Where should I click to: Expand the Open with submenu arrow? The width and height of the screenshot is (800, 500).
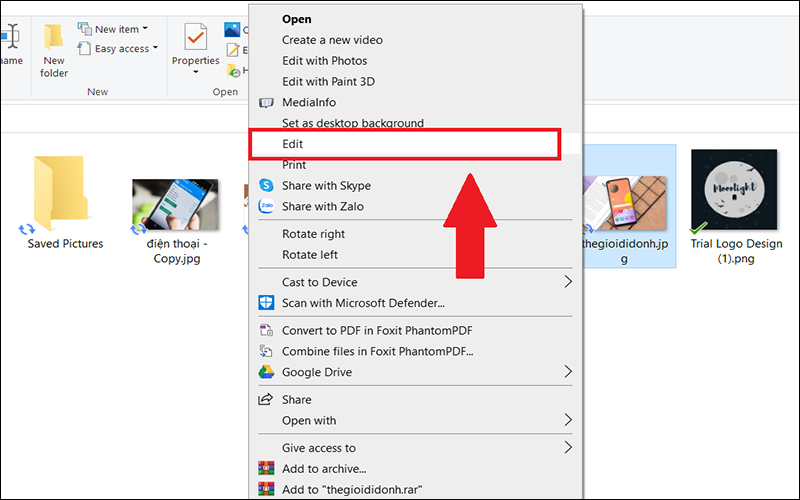[x=568, y=420]
